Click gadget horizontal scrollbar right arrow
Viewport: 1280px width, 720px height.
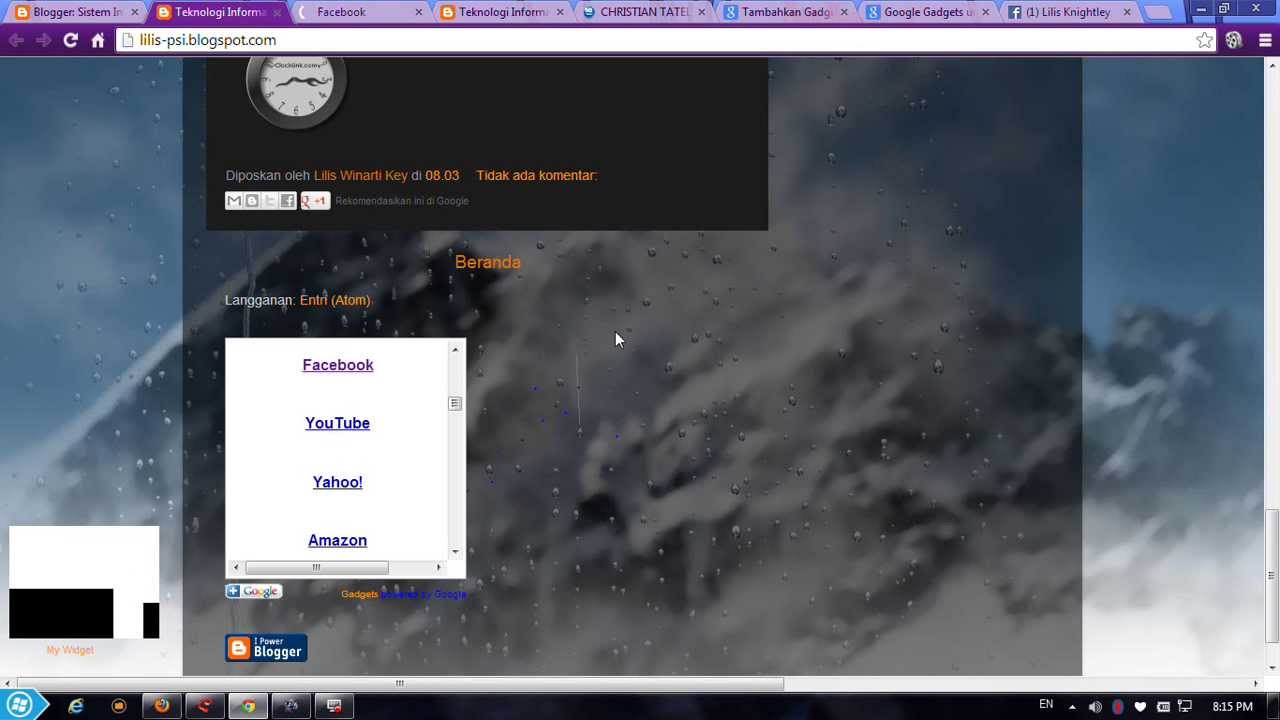tap(438, 568)
